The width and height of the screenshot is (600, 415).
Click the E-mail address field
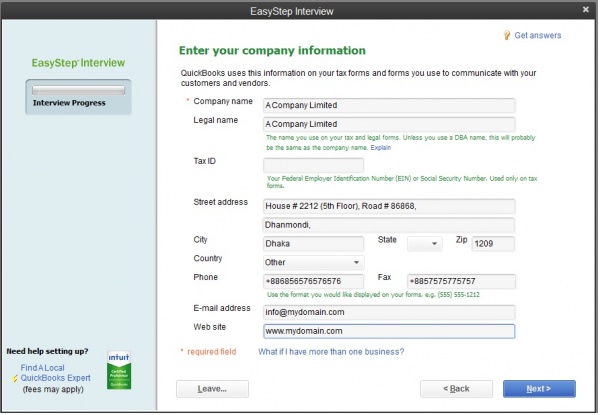point(389,312)
